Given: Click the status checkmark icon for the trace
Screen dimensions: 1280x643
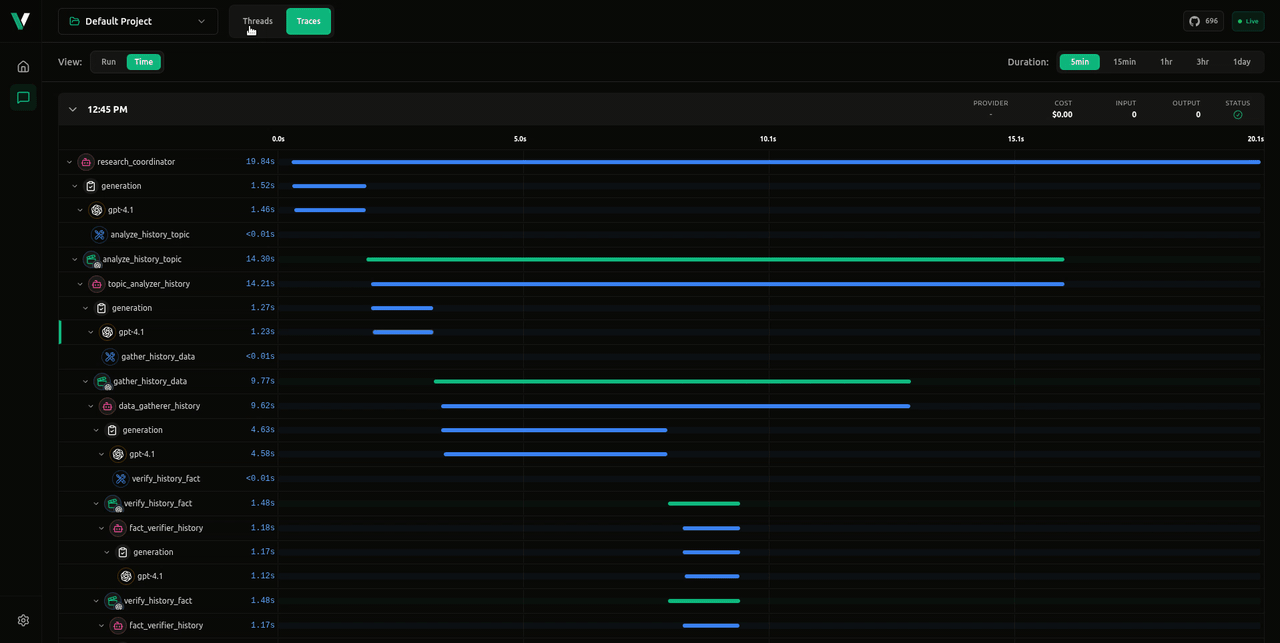Looking at the screenshot, I should click(1237, 114).
